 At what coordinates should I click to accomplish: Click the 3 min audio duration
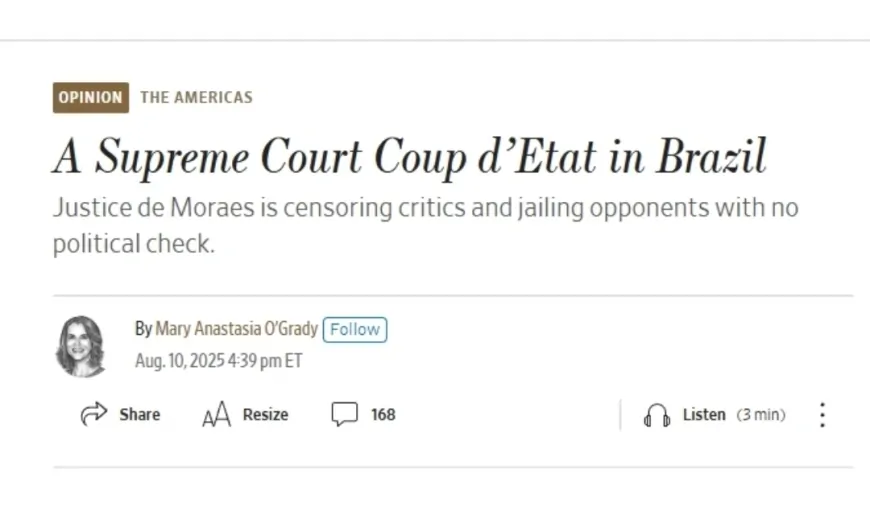click(761, 414)
